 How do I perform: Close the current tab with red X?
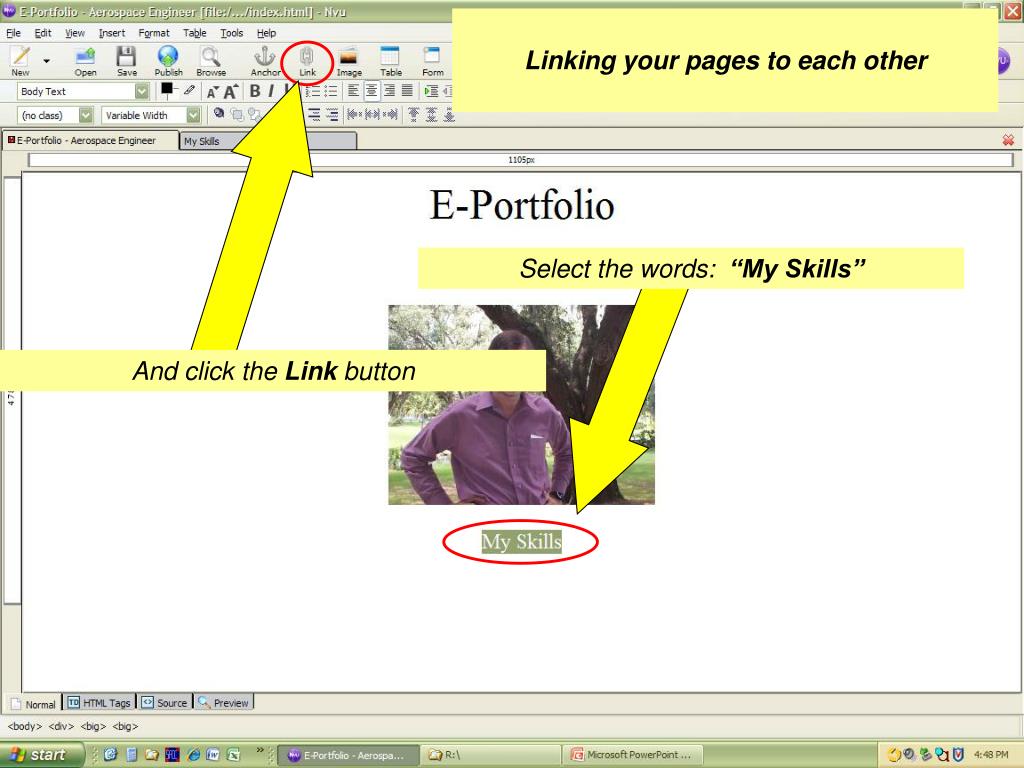click(1008, 140)
